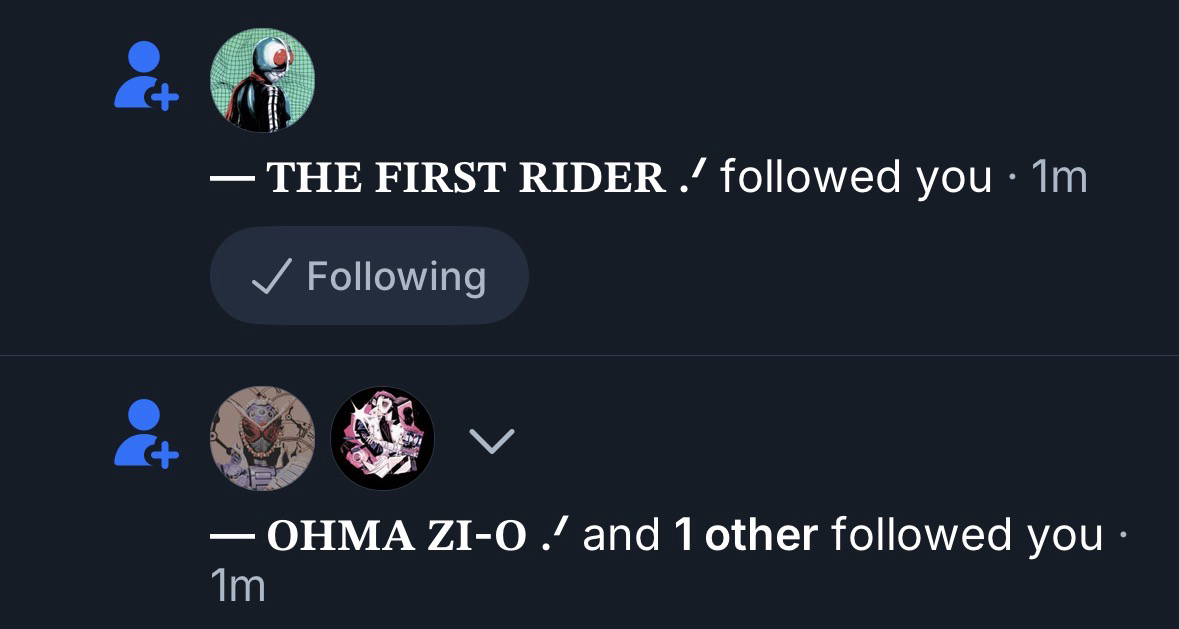This screenshot has height=629, width=1179.
Task: Select "followed you" text in OHMA ZI-O notification
Action: coord(967,536)
